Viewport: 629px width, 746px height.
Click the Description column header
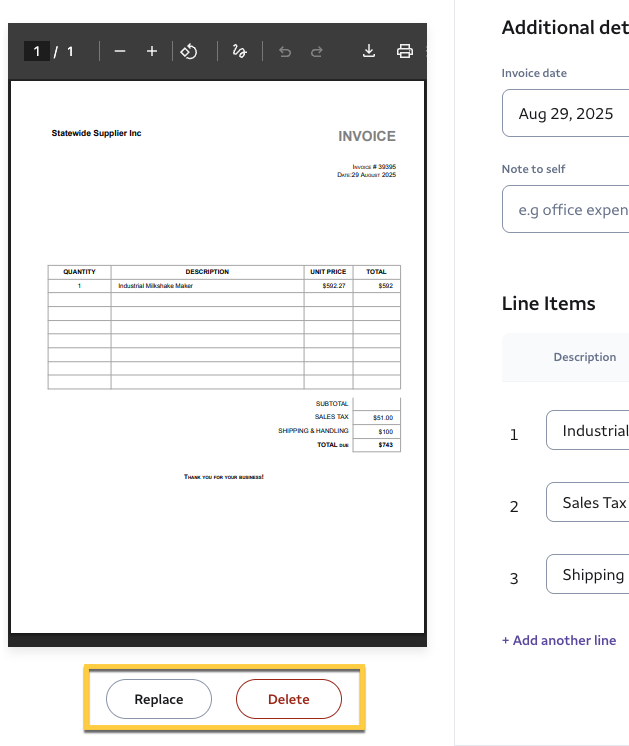click(x=585, y=357)
